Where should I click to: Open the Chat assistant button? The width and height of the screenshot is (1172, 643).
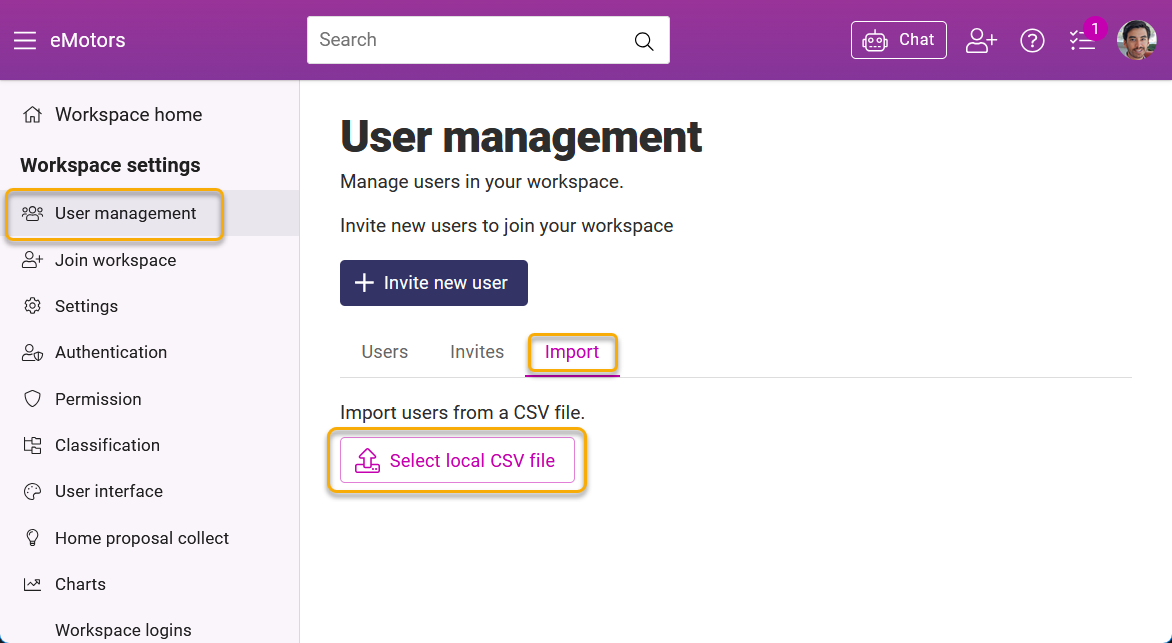coord(898,40)
